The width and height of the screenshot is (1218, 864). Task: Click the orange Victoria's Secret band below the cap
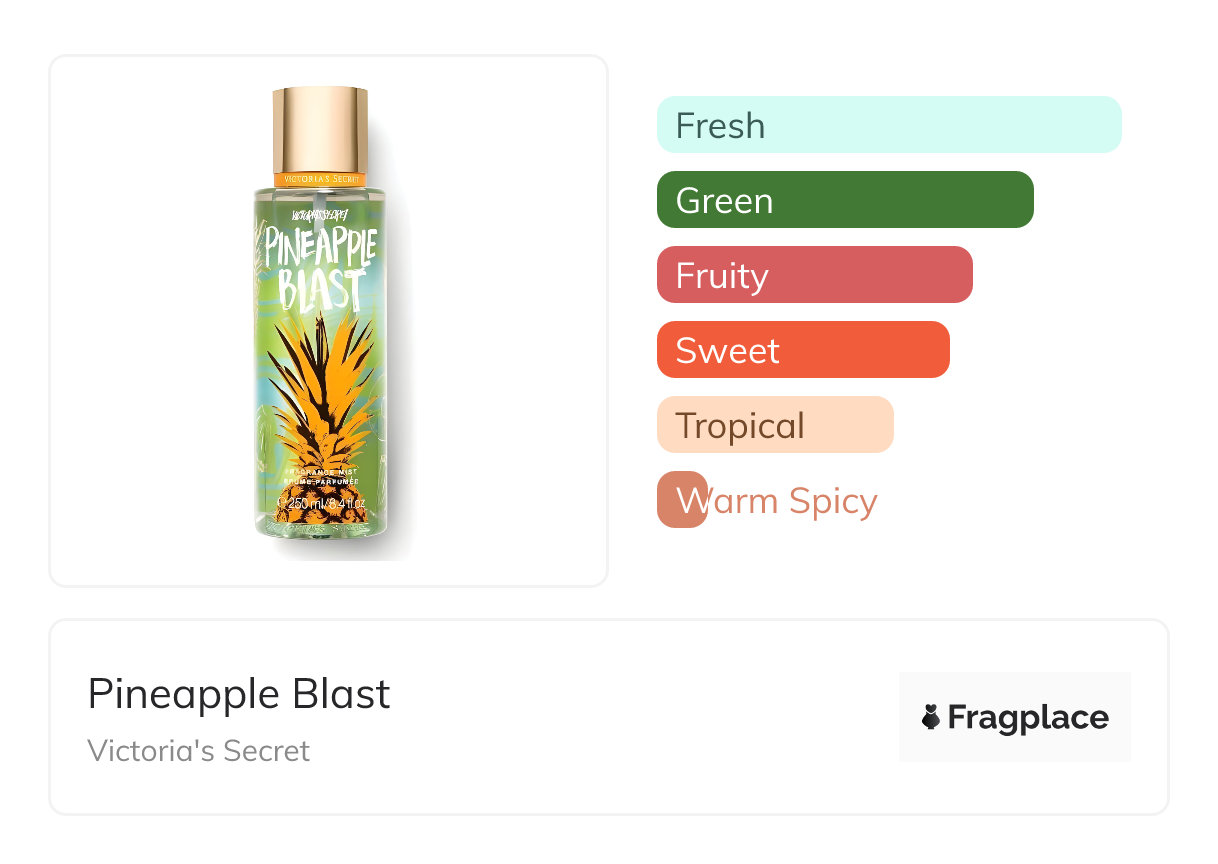[x=320, y=179]
